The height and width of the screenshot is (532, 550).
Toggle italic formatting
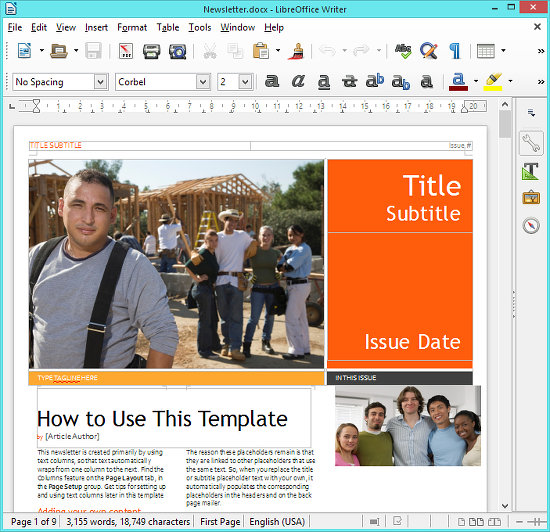point(298,81)
